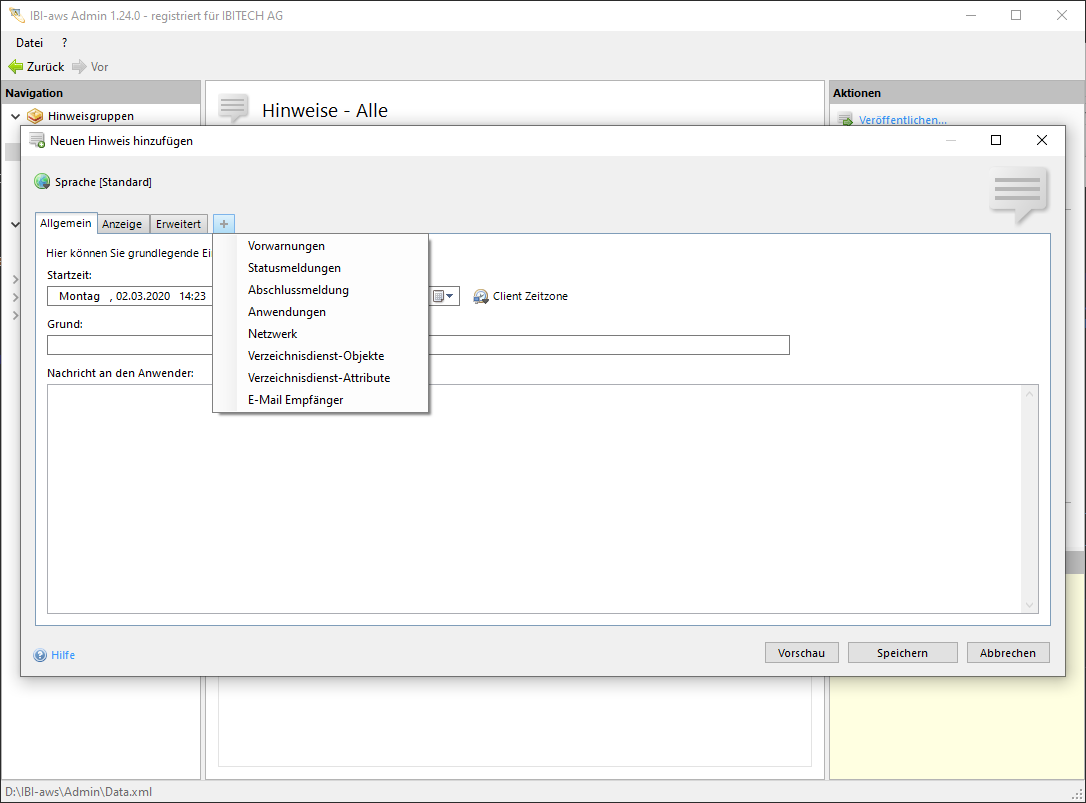The image size is (1086, 803).
Task: Open the Datei menu
Action: click(x=29, y=43)
